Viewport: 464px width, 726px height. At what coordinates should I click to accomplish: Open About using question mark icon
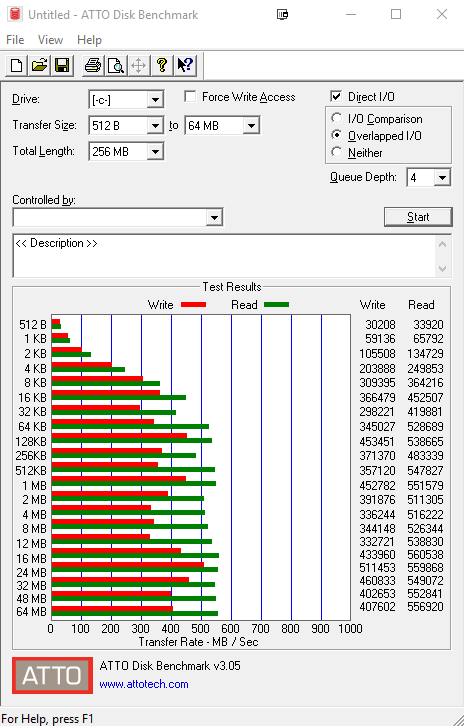point(162,65)
